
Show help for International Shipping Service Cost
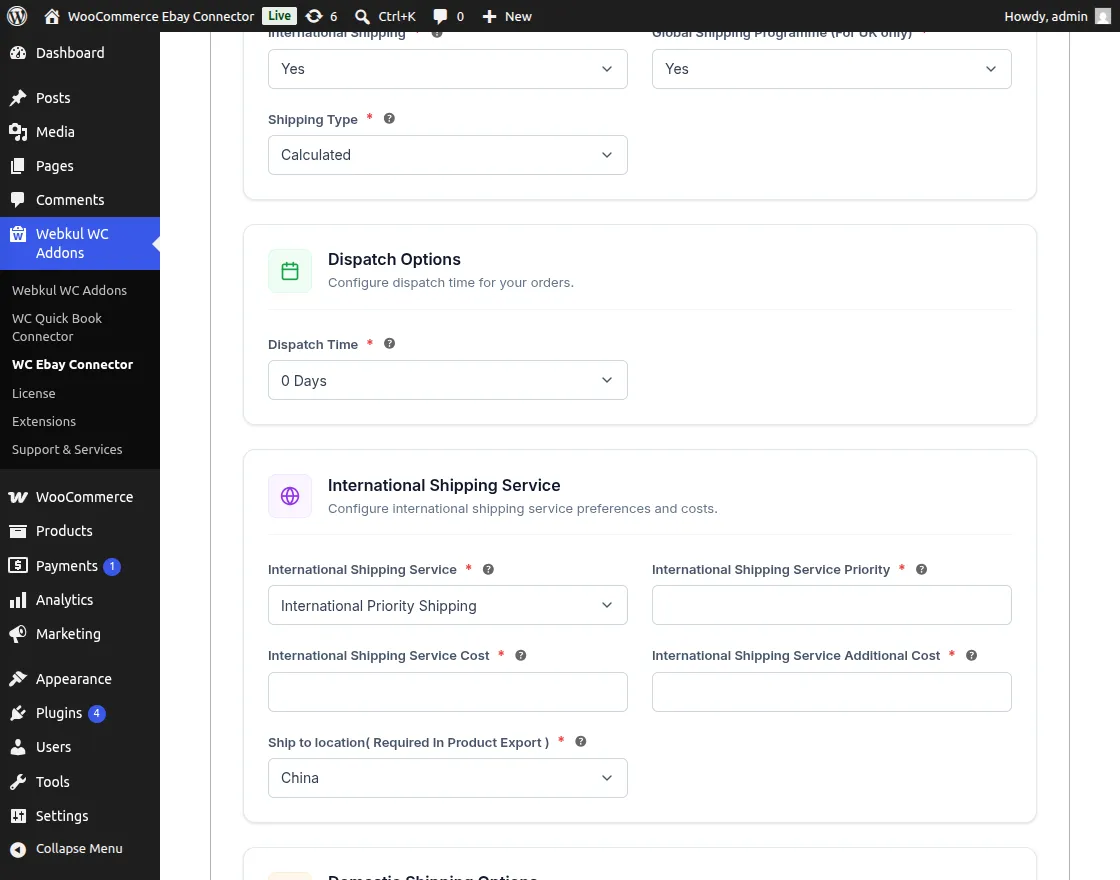pos(521,655)
